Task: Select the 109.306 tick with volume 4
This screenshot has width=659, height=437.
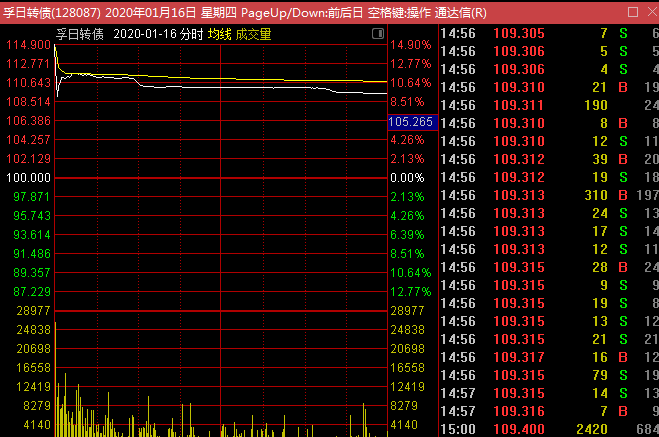Action: (549, 69)
